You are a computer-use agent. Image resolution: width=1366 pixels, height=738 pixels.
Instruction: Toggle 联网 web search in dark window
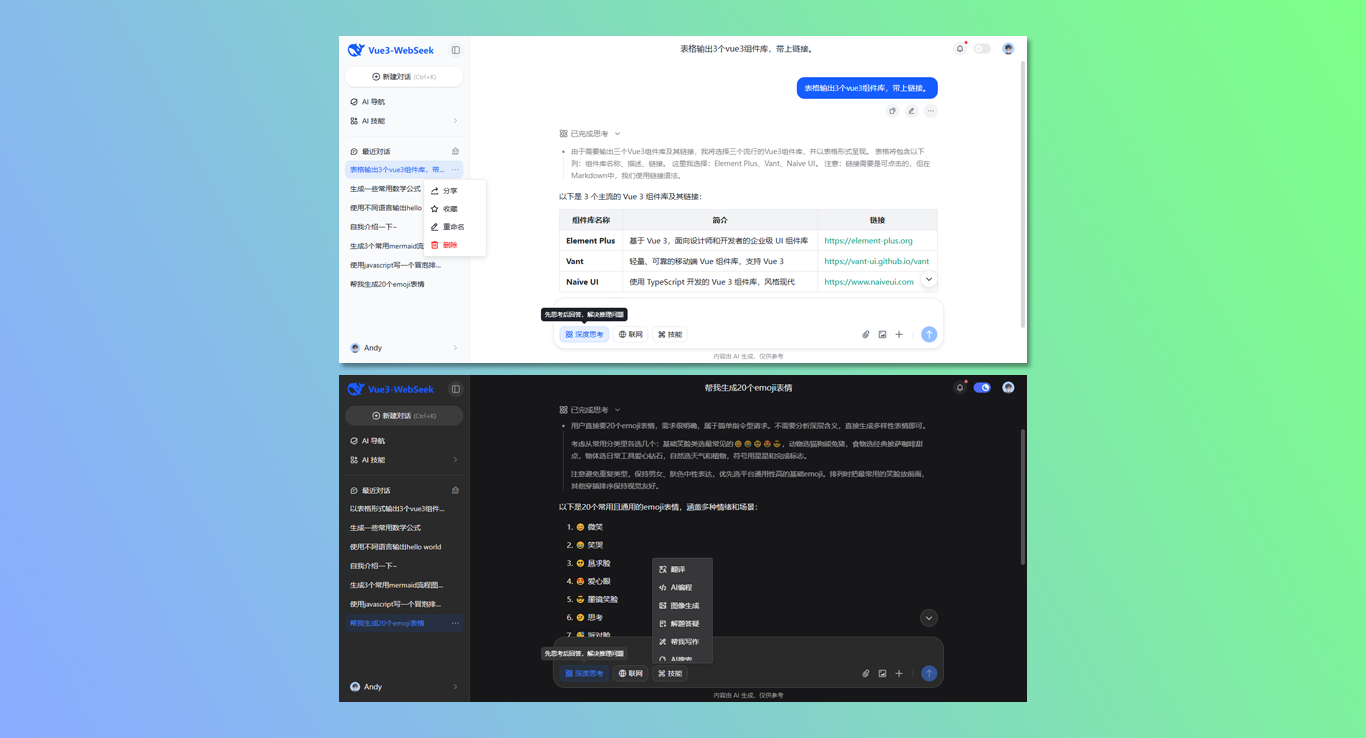tap(630, 674)
